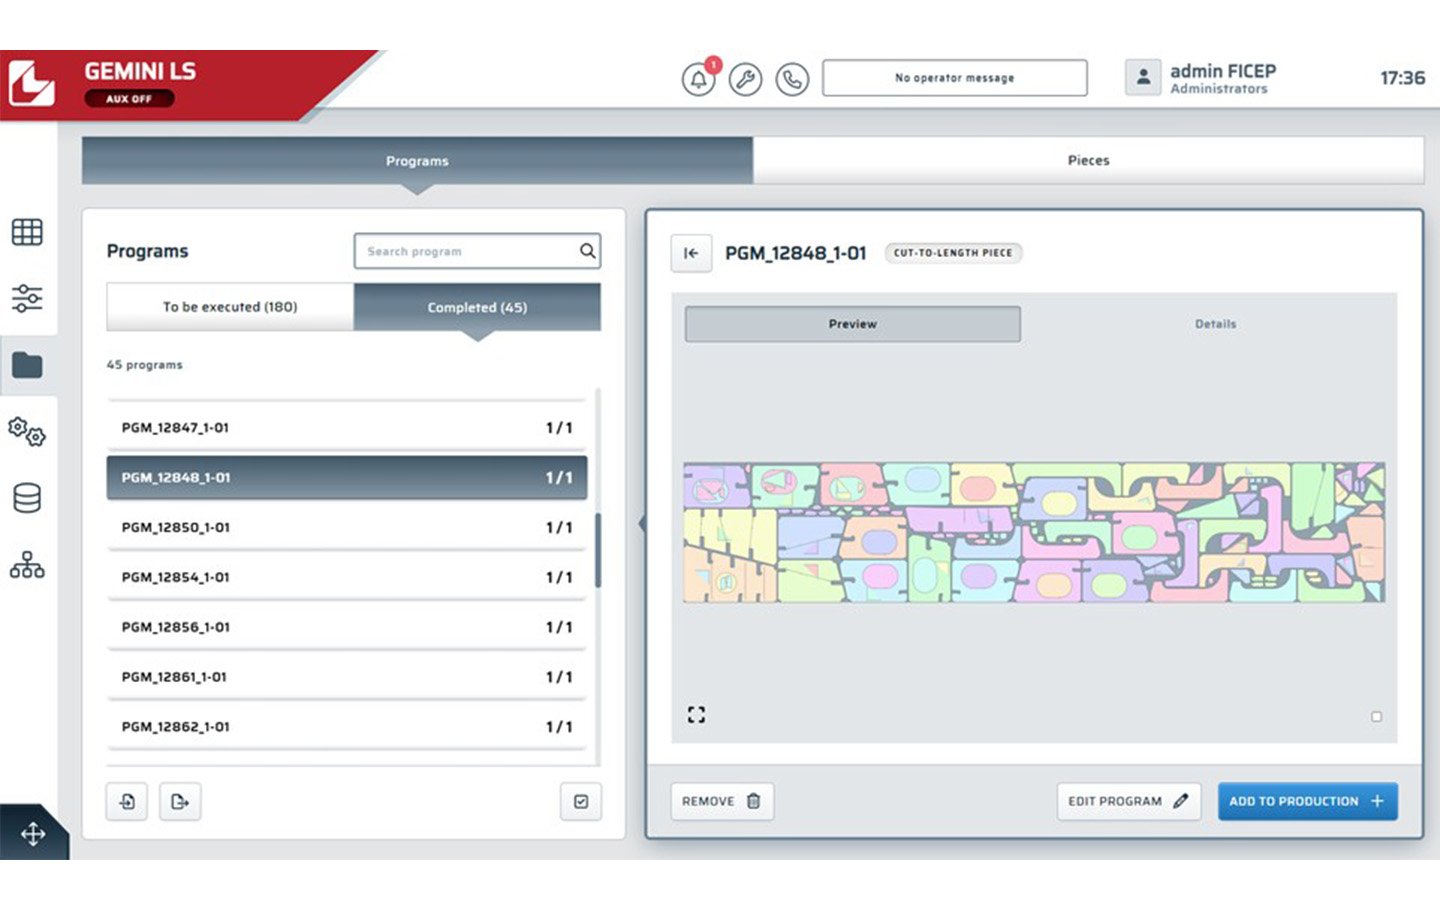Open the maintenance wrench icon
1440x910 pixels.
pyautogui.click(x=745, y=79)
